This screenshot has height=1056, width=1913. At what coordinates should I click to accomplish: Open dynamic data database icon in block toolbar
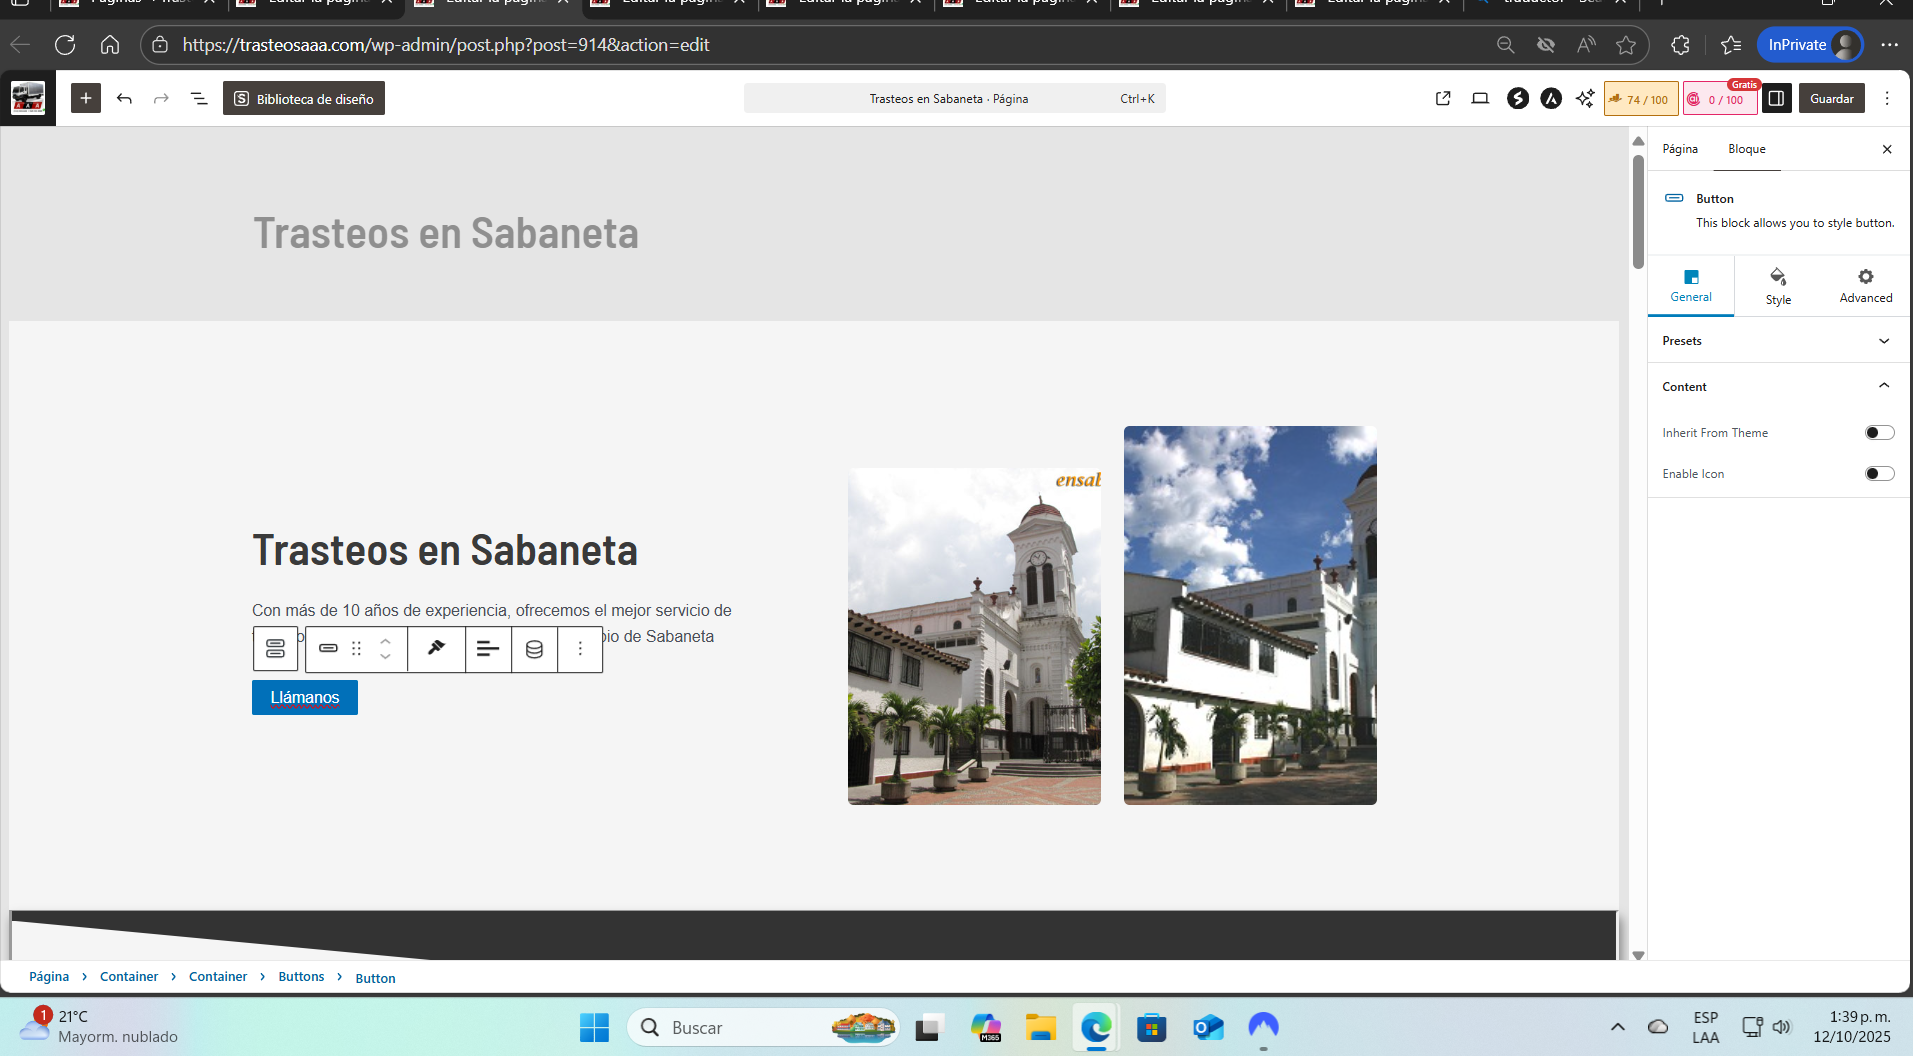pyautogui.click(x=534, y=649)
